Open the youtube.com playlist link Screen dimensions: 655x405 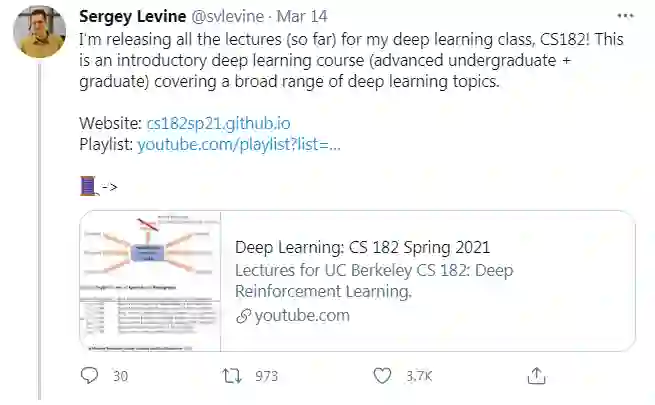click(x=239, y=145)
